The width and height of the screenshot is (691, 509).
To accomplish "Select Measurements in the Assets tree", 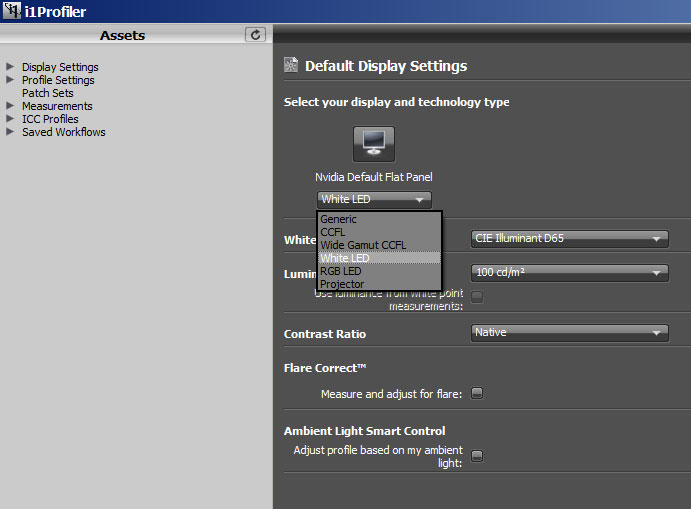I will 57,106.
